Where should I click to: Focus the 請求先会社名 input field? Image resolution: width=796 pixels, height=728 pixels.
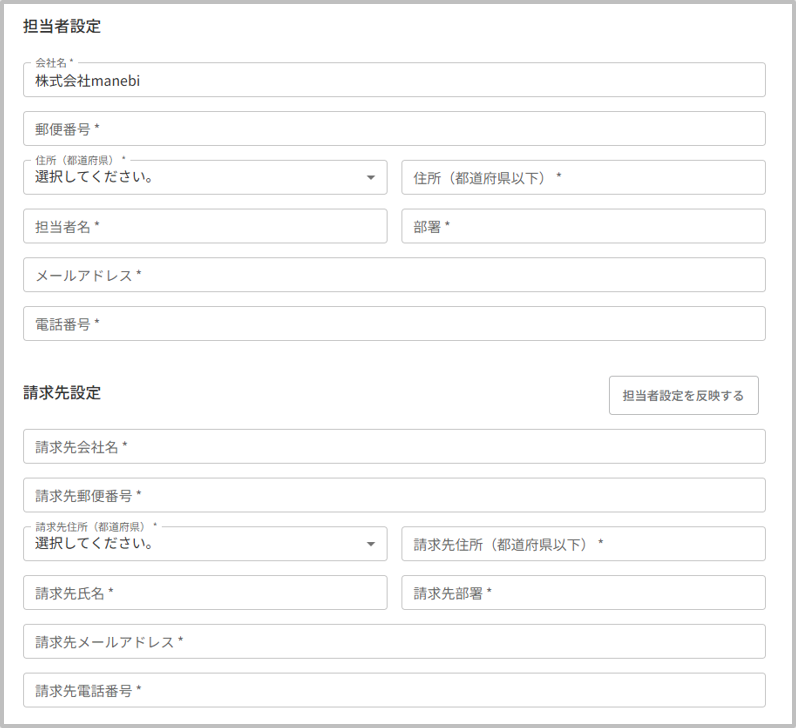(394, 446)
